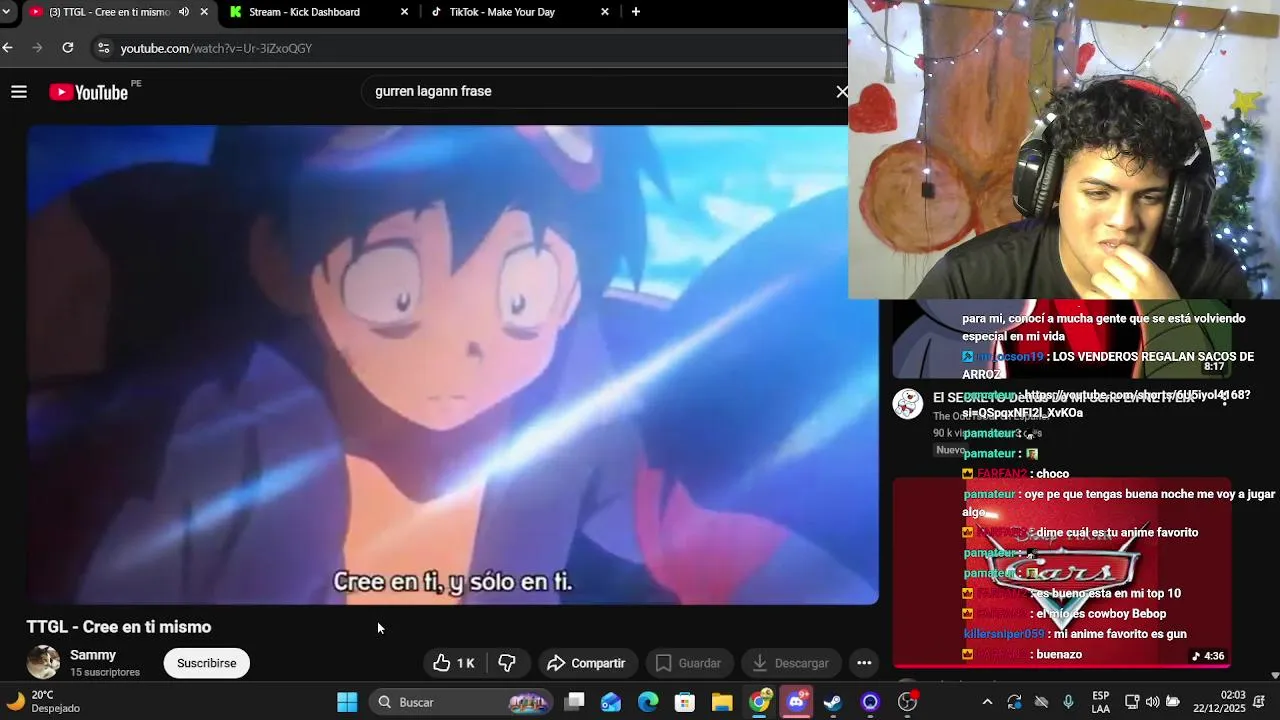Open Discord from the taskbar
Screen dimensions: 1280x720
coord(797,702)
